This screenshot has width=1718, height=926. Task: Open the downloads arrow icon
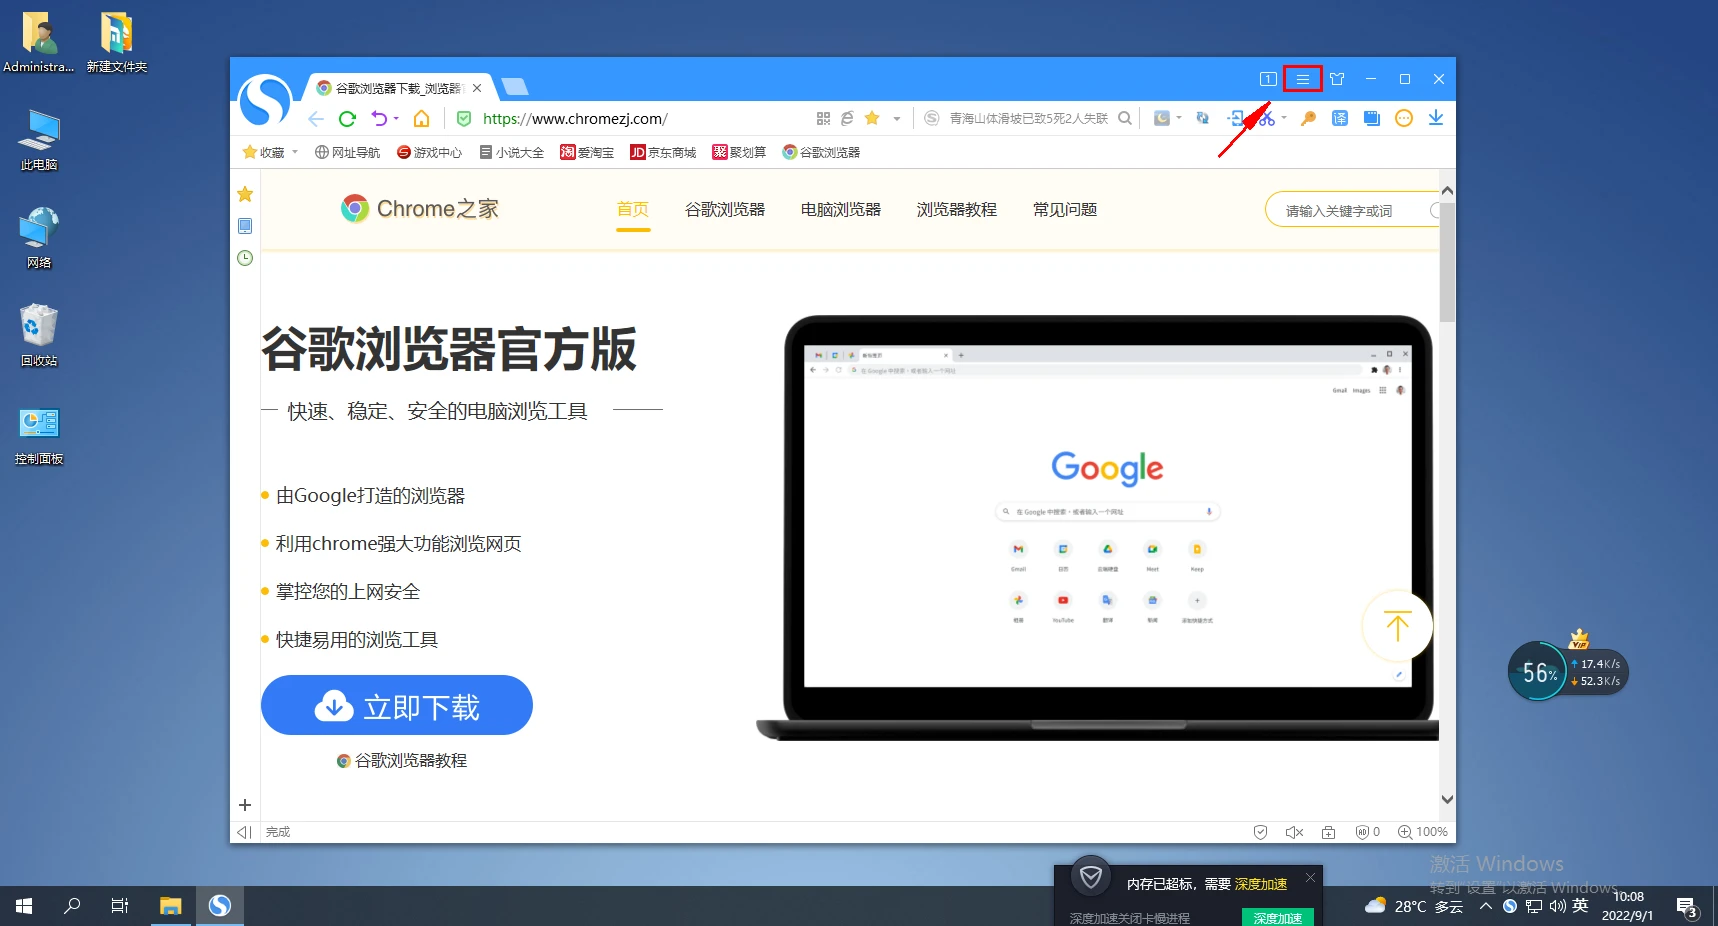tap(1436, 118)
